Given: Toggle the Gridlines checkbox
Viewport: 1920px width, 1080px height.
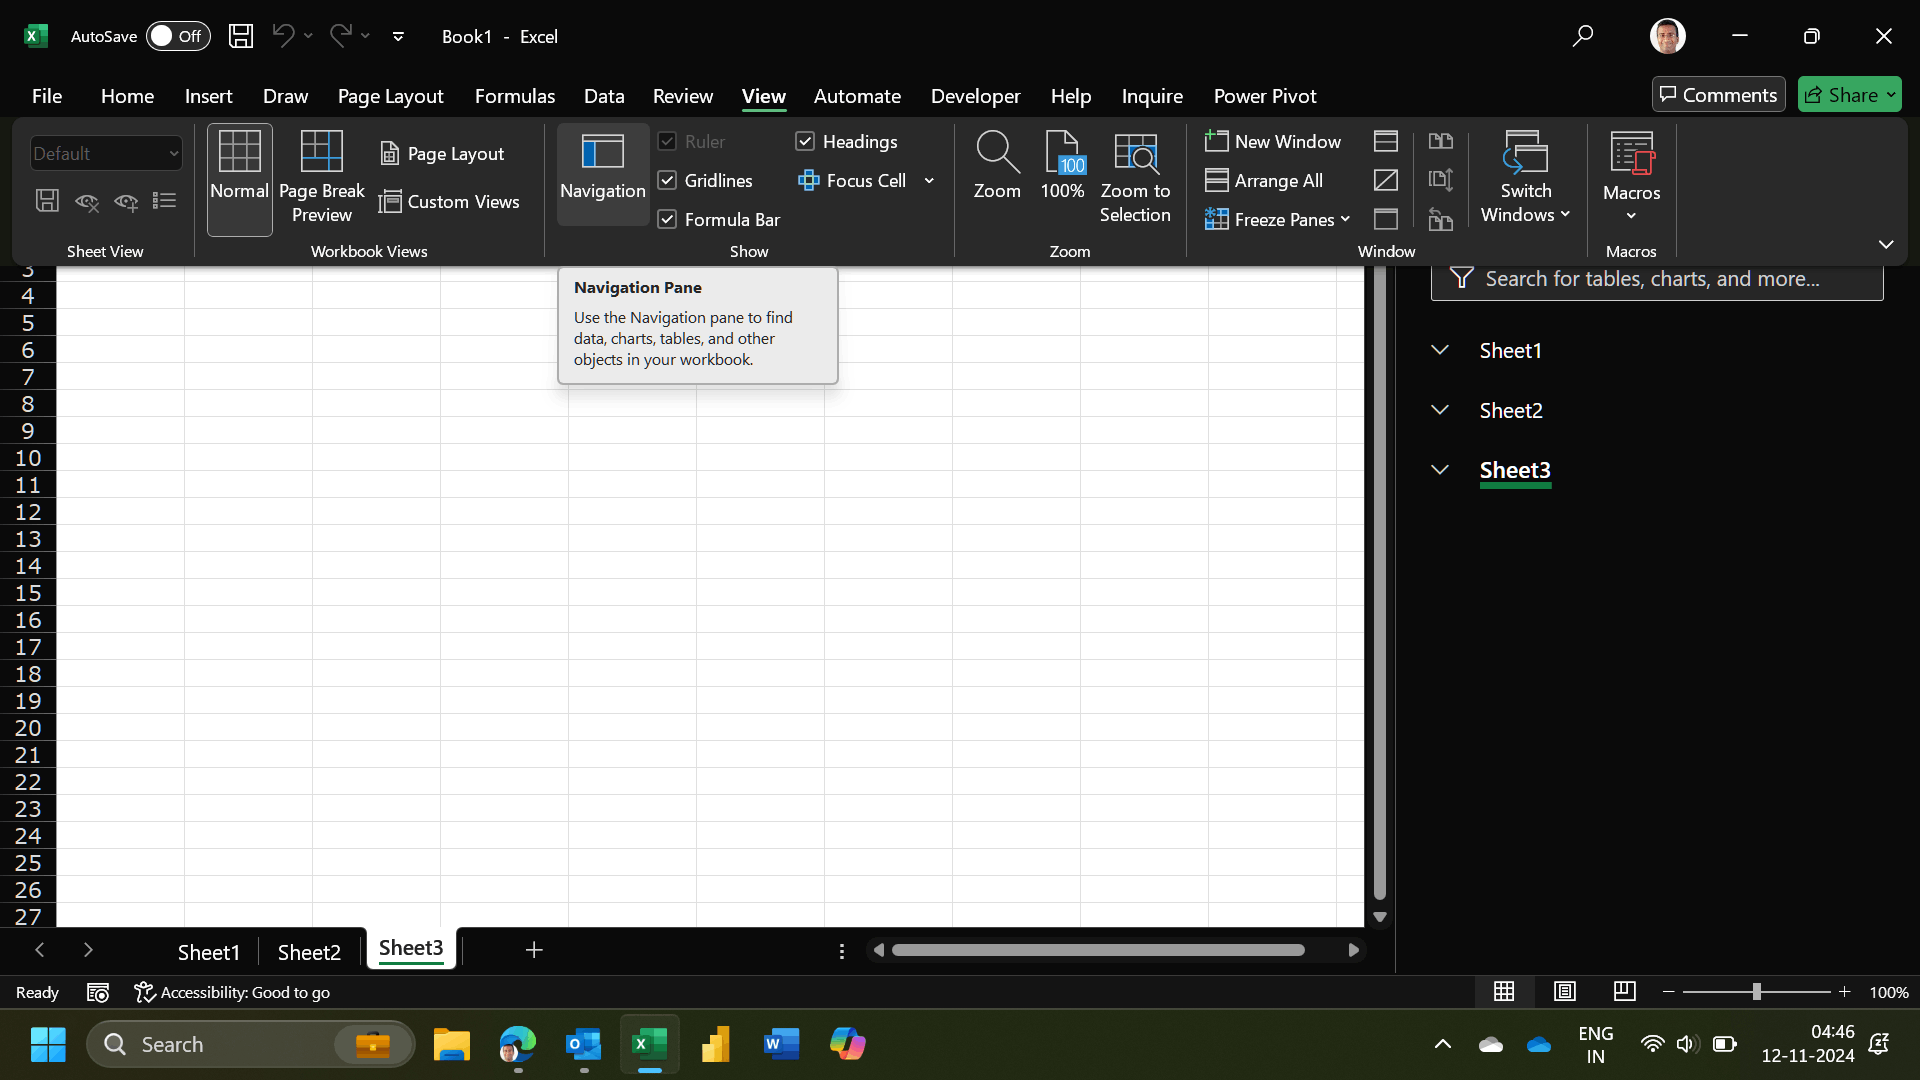Looking at the screenshot, I should pyautogui.click(x=668, y=180).
